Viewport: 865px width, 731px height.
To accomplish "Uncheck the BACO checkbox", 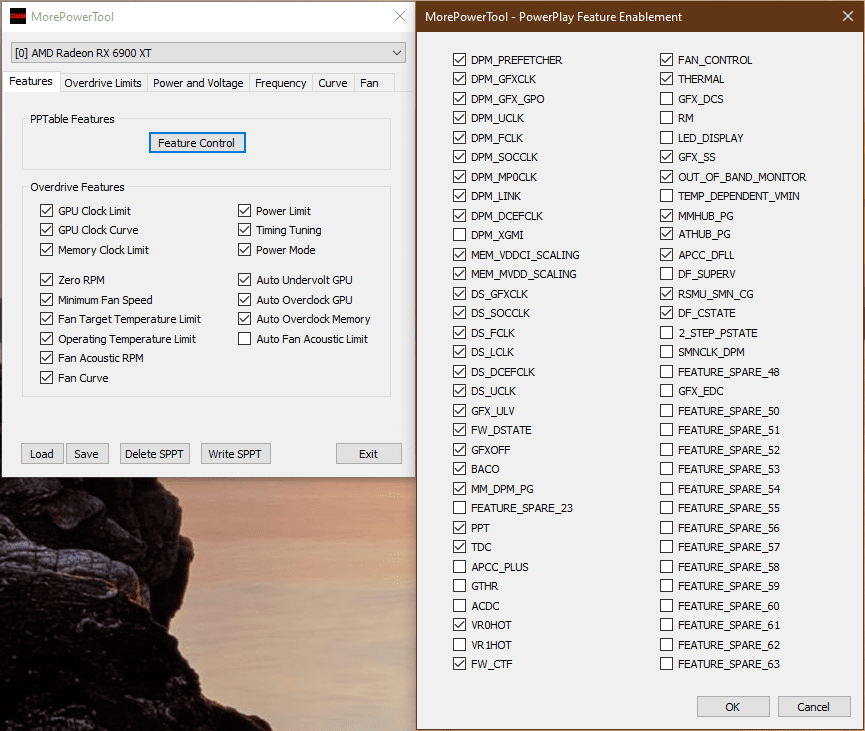I will (459, 469).
